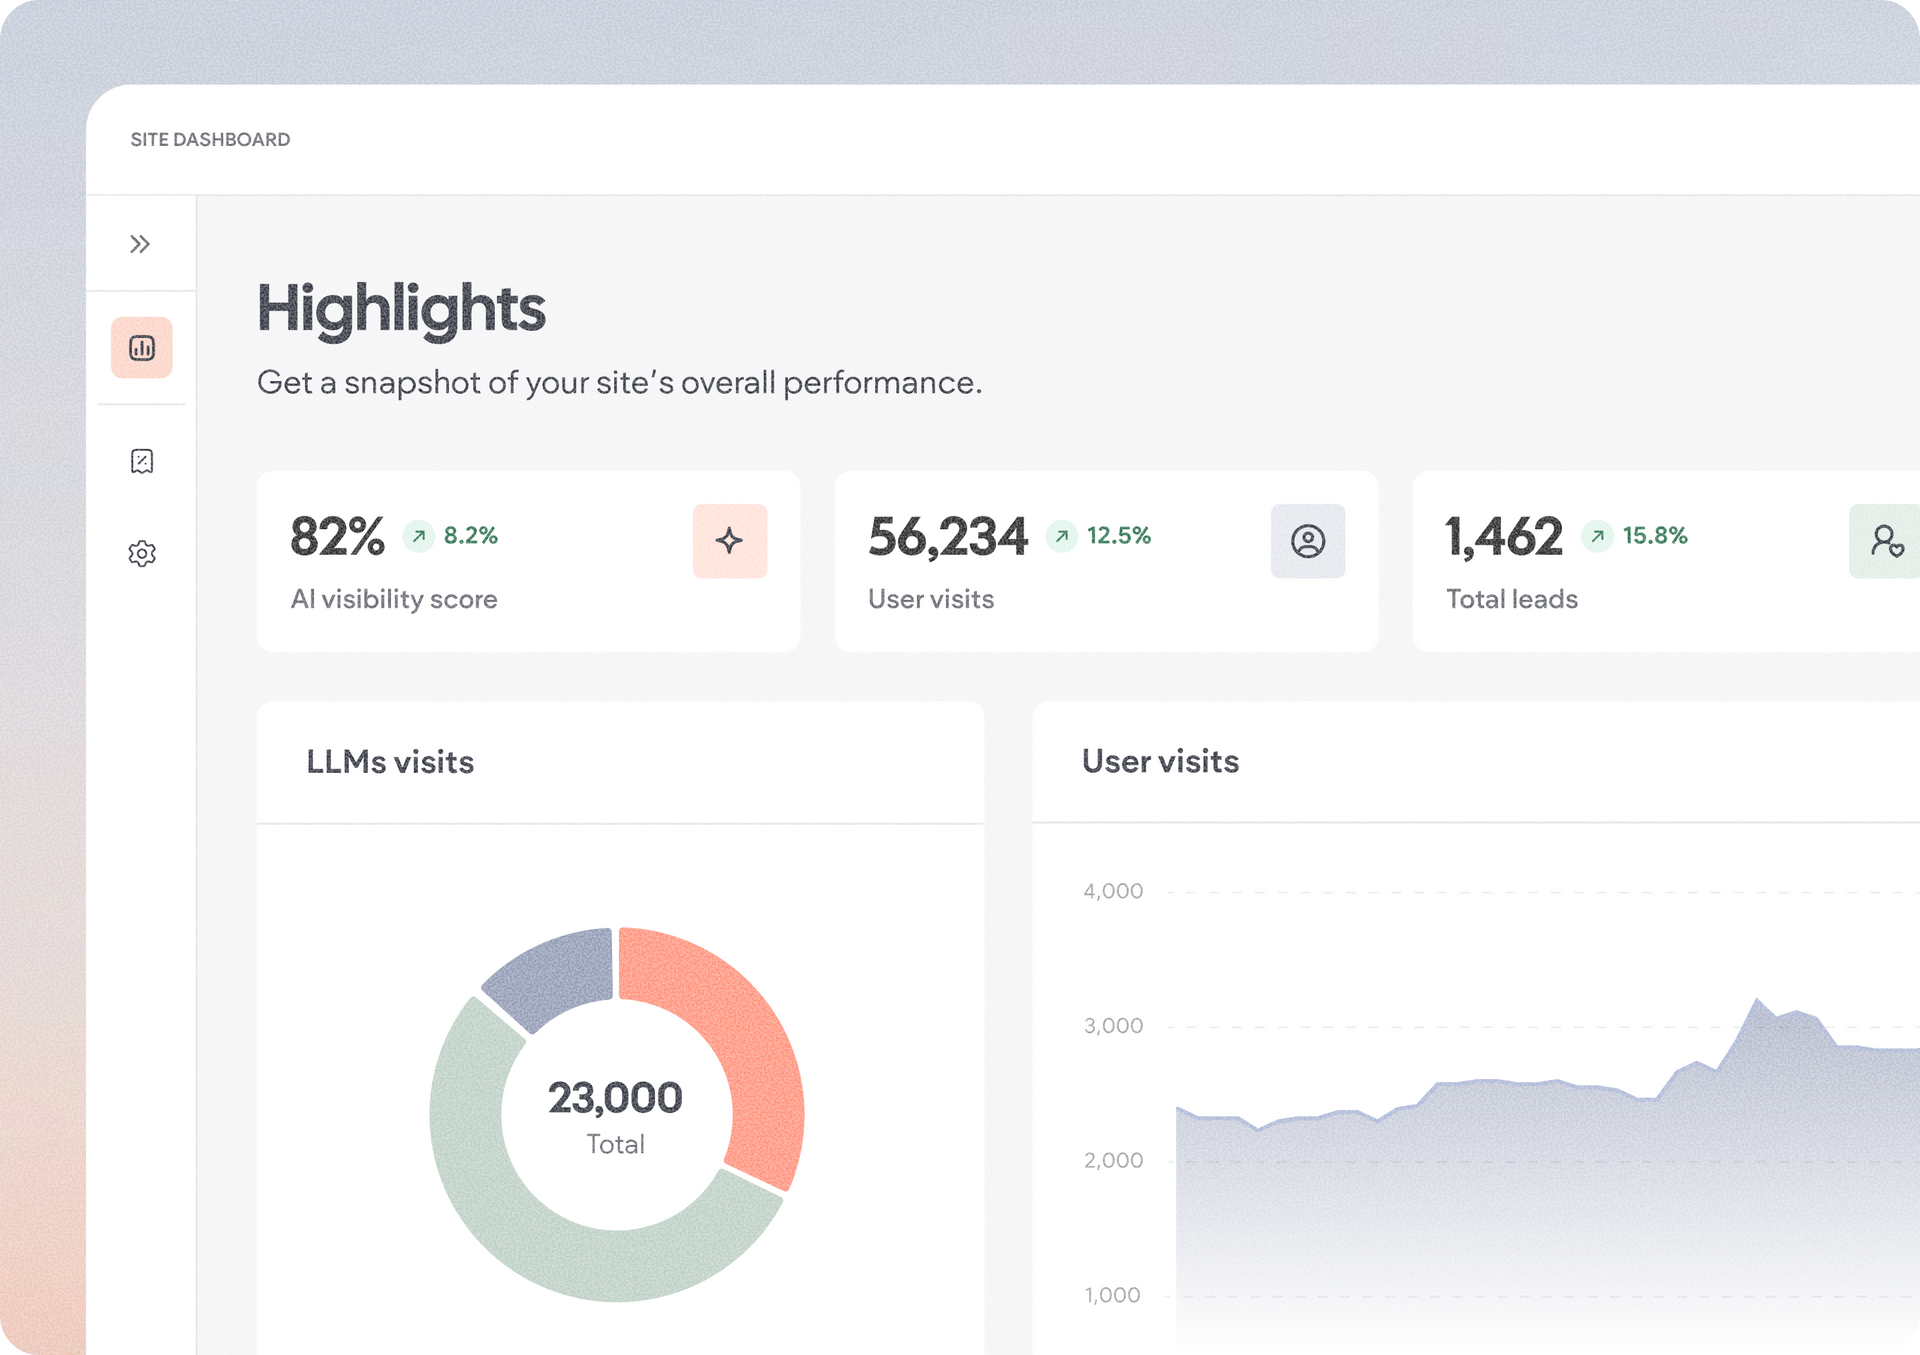Click the 12.5% trend arrow badge

[1062, 536]
